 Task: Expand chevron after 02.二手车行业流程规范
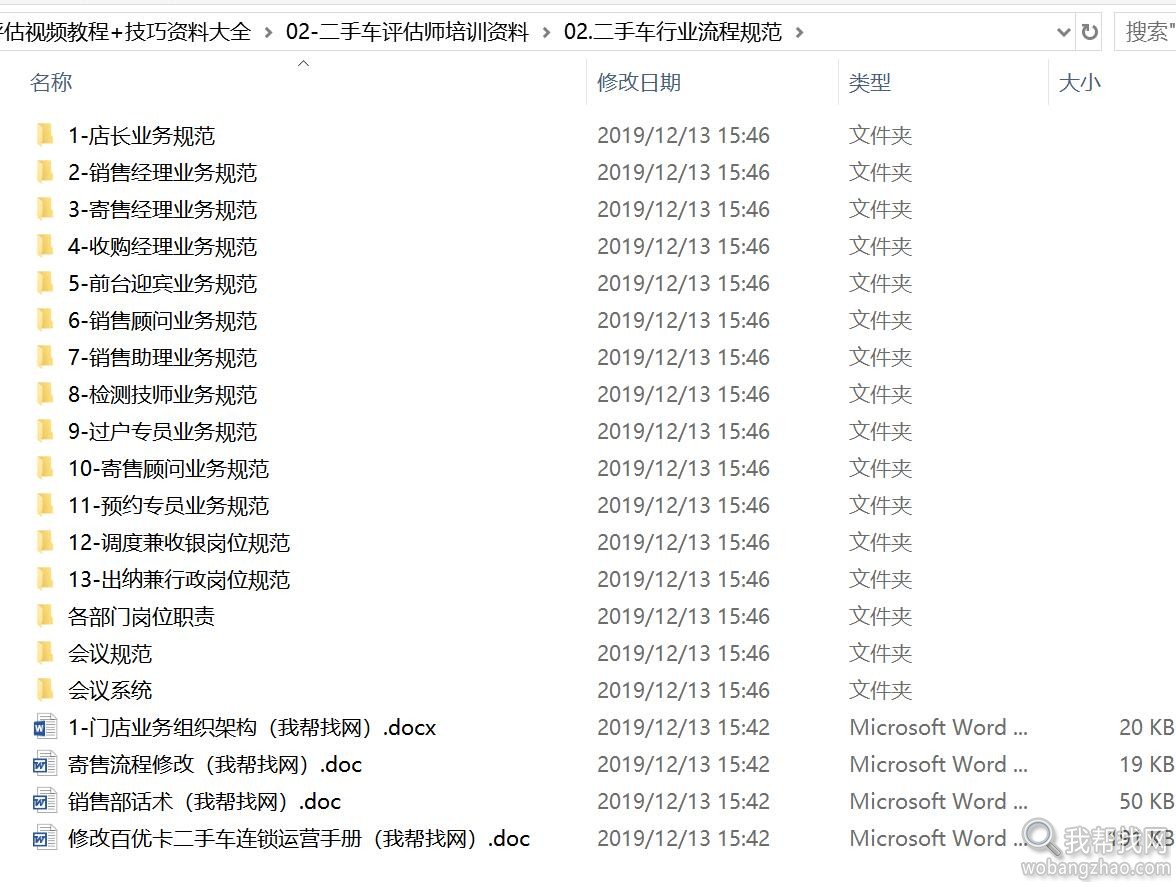799,32
